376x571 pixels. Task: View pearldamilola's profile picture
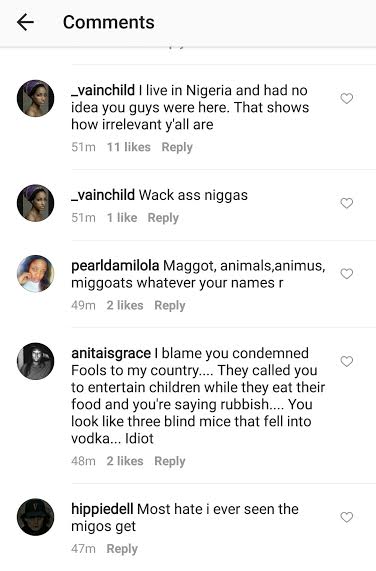coord(36,273)
